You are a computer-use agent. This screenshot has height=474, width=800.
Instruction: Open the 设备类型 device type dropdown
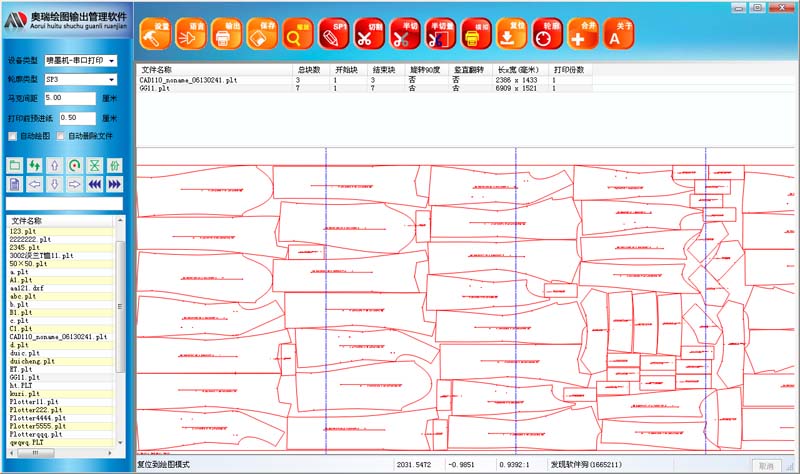pyautogui.click(x=81, y=61)
